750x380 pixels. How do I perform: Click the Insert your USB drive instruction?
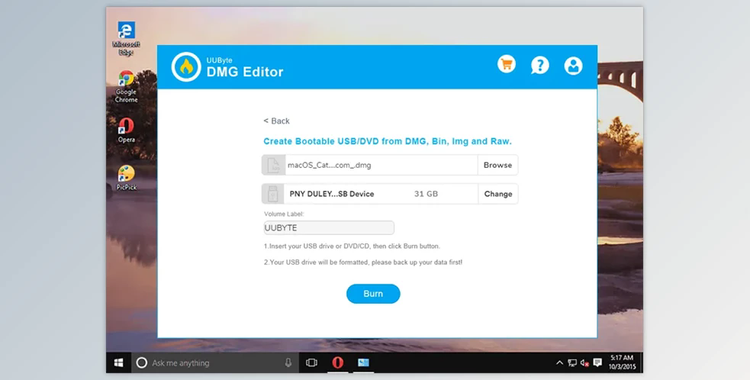[x=352, y=246]
